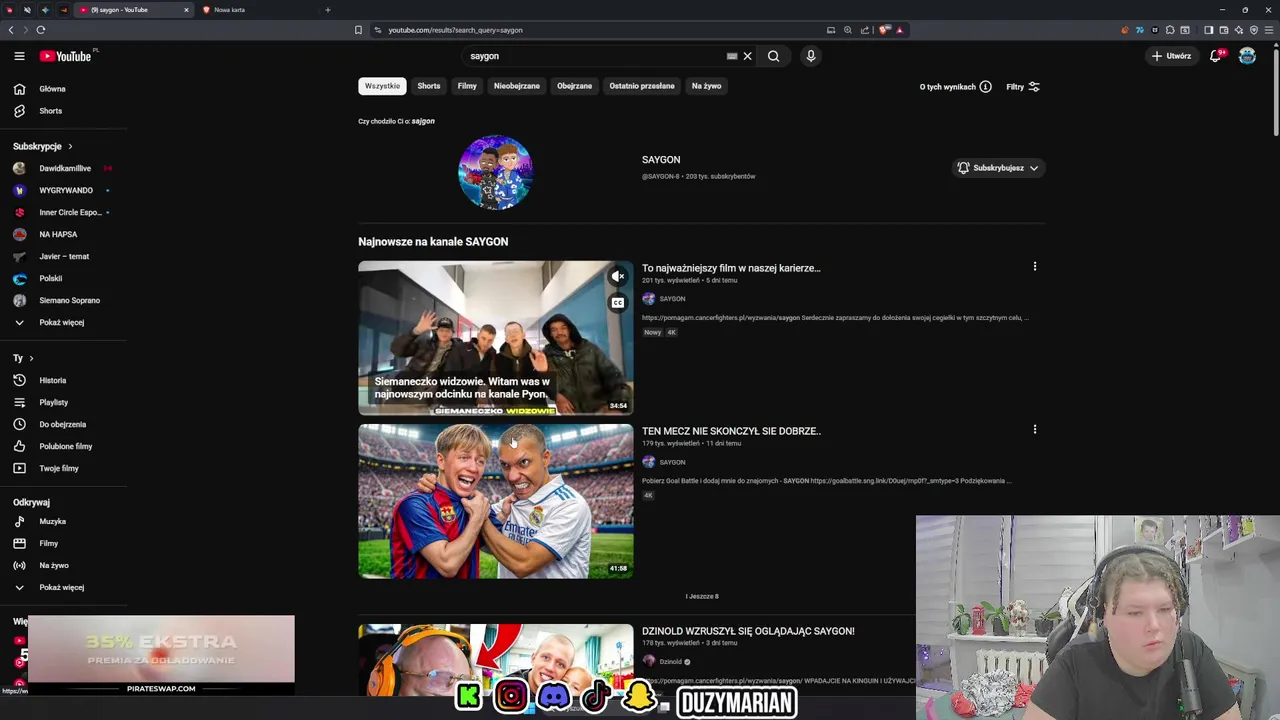Select the Filmy filter chip

pyautogui.click(x=467, y=86)
